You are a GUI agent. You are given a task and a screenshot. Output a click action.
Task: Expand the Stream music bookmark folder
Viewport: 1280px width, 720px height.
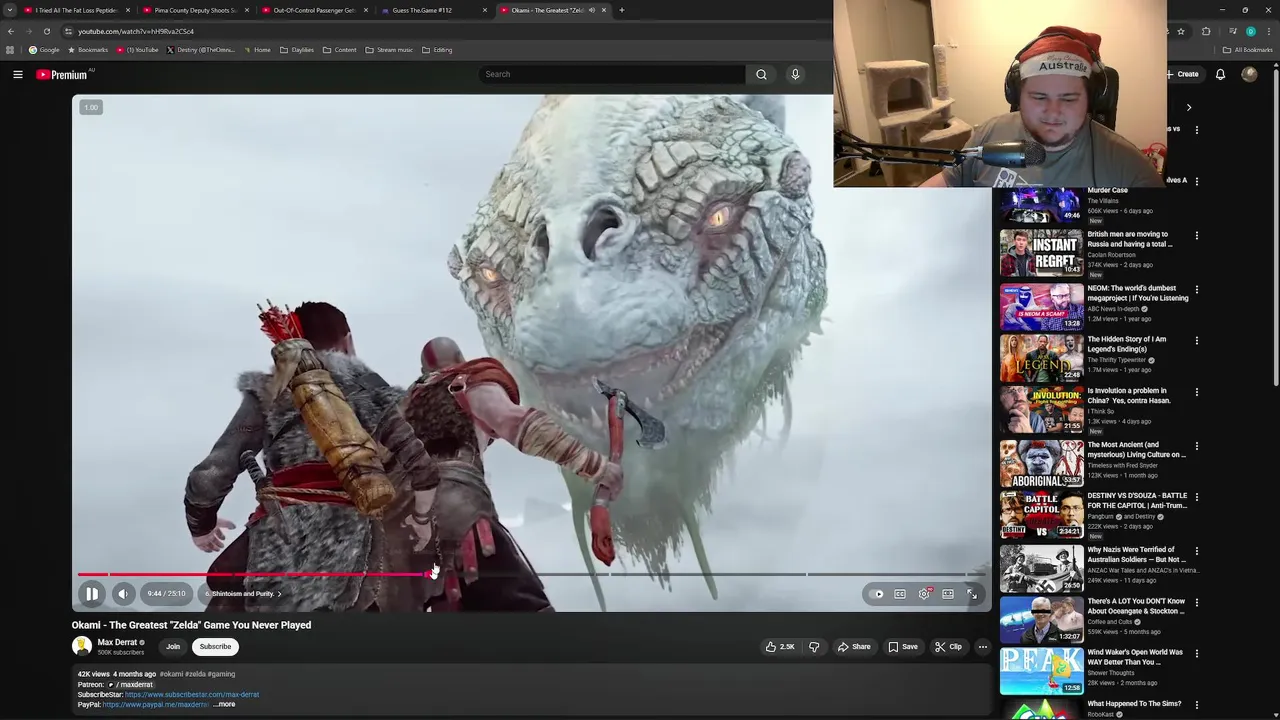pyautogui.click(x=389, y=50)
